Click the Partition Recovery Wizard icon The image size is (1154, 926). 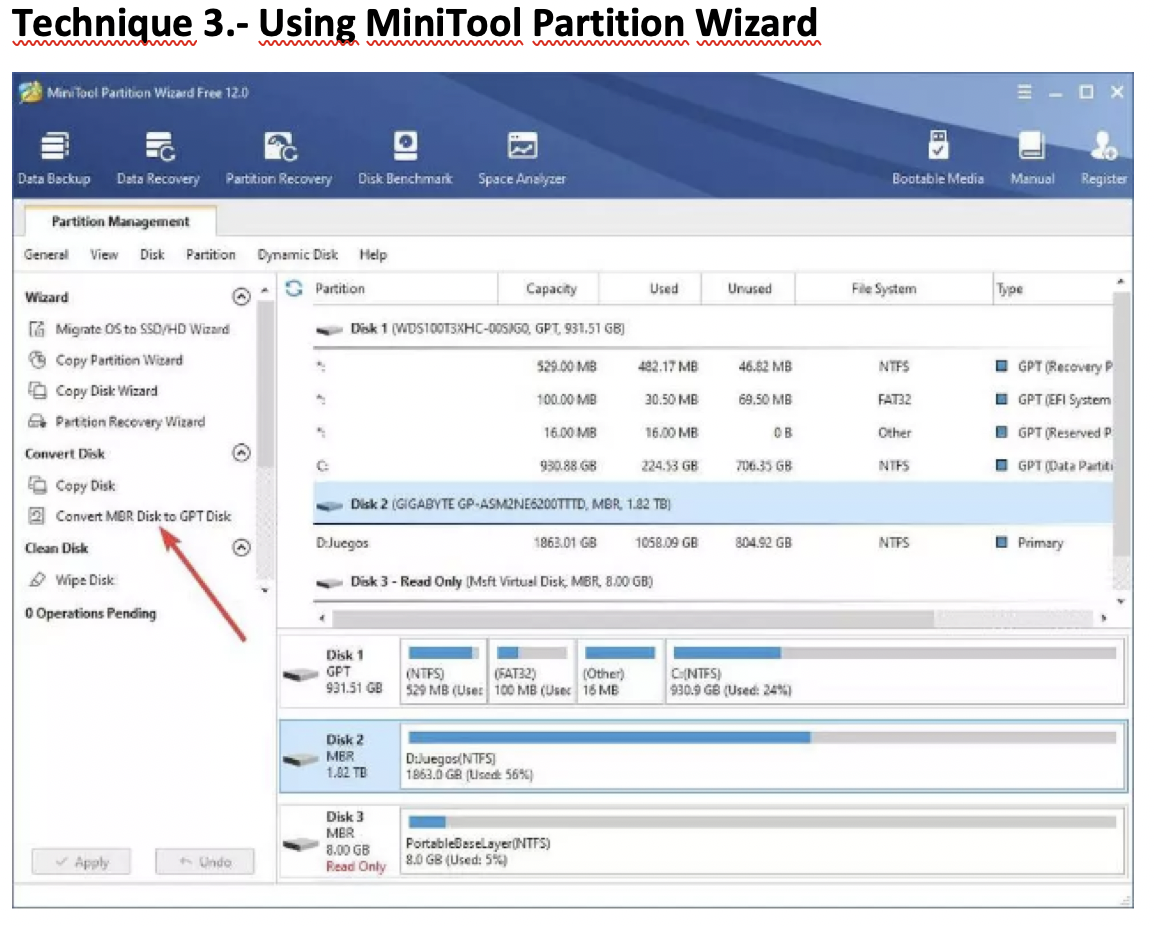click(37, 421)
